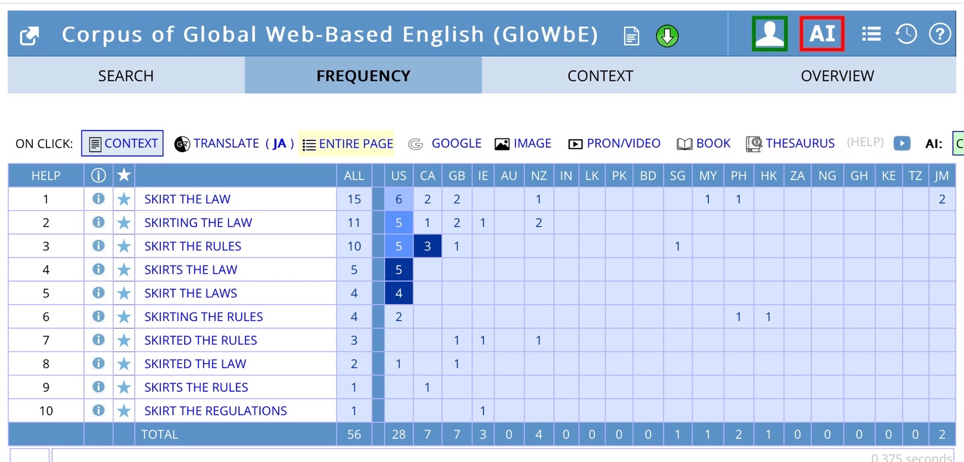Show info for SKIRTING THE LAW

(x=98, y=222)
